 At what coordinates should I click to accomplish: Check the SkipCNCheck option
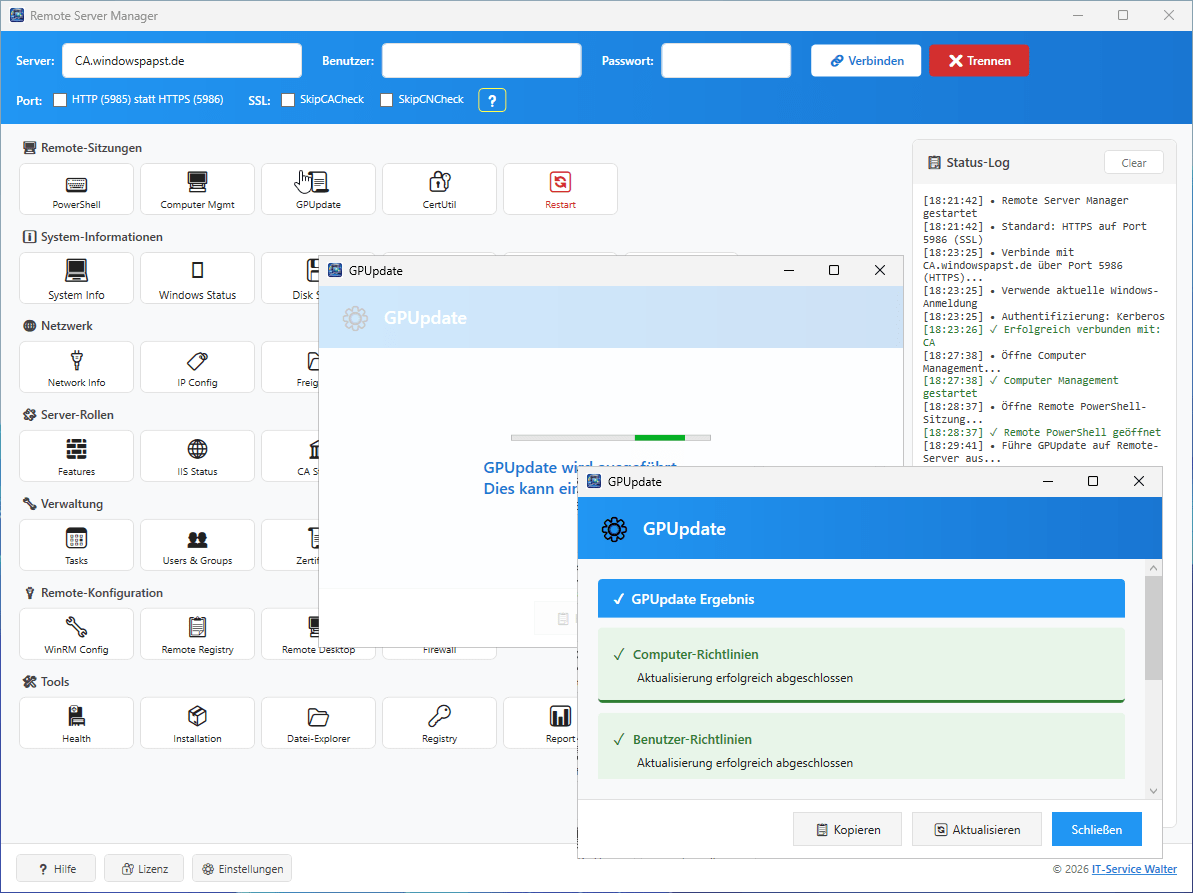387,100
